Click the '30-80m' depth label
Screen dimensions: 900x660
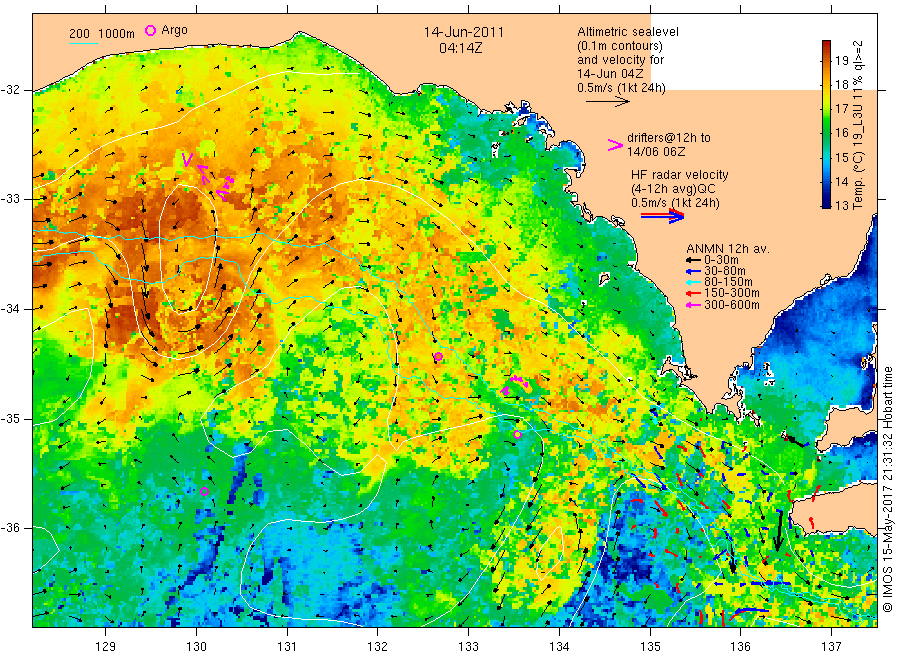(x=725, y=271)
